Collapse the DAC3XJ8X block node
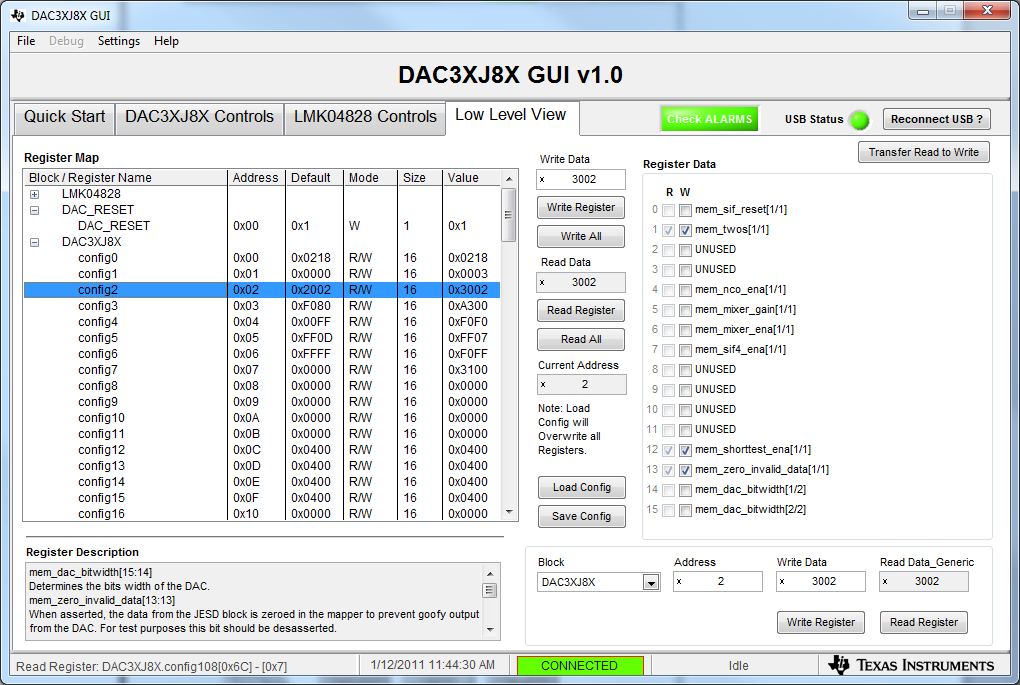This screenshot has width=1020, height=685. point(34,242)
